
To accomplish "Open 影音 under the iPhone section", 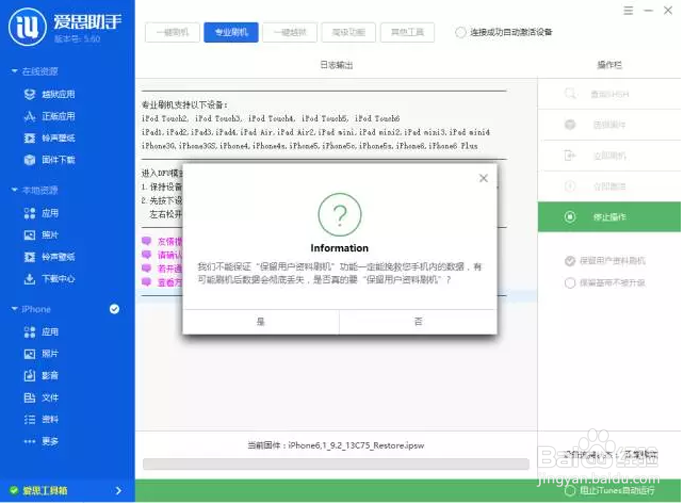I will (x=41, y=375).
